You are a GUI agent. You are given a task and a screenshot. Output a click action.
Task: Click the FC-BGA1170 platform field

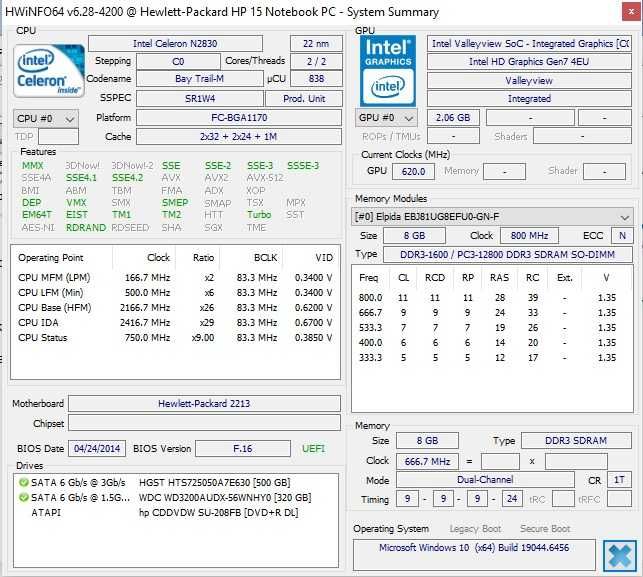239,118
